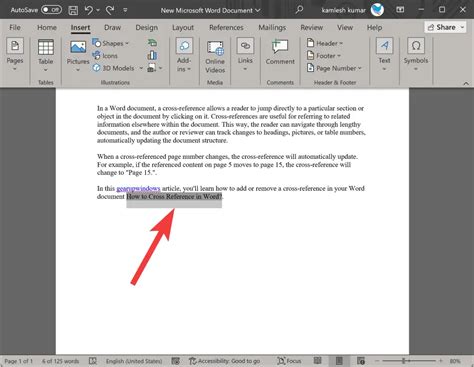This screenshot has height=367, width=474.
Task: Click the Screenshot icon
Action: [x=151, y=68]
